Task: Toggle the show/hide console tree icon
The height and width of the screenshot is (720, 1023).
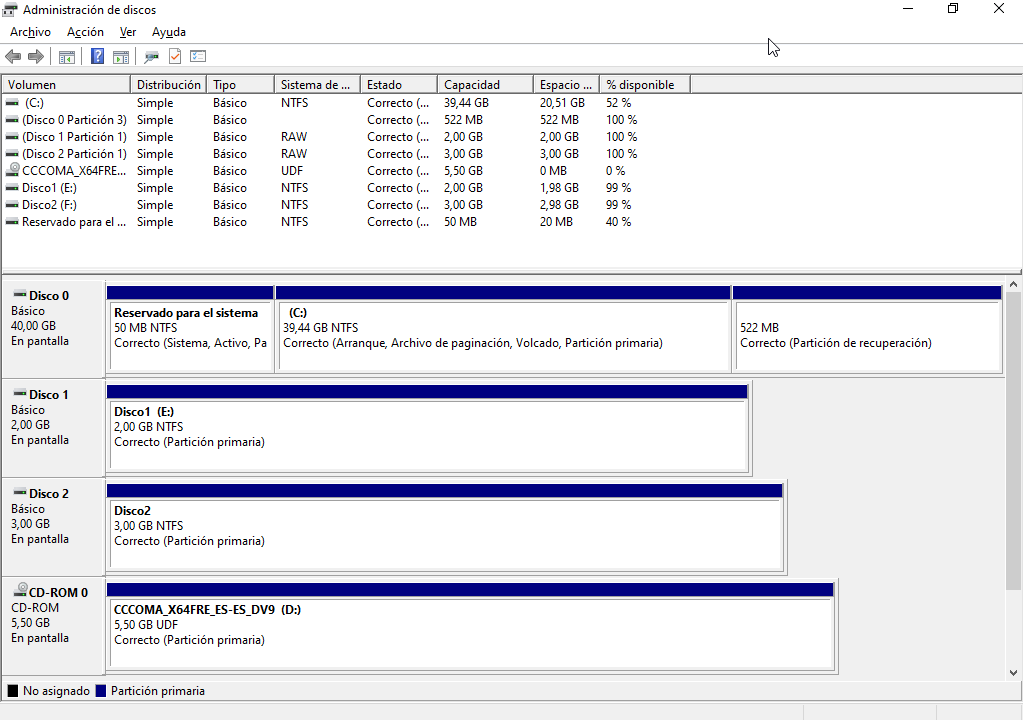Action: [x=67, y=57]
